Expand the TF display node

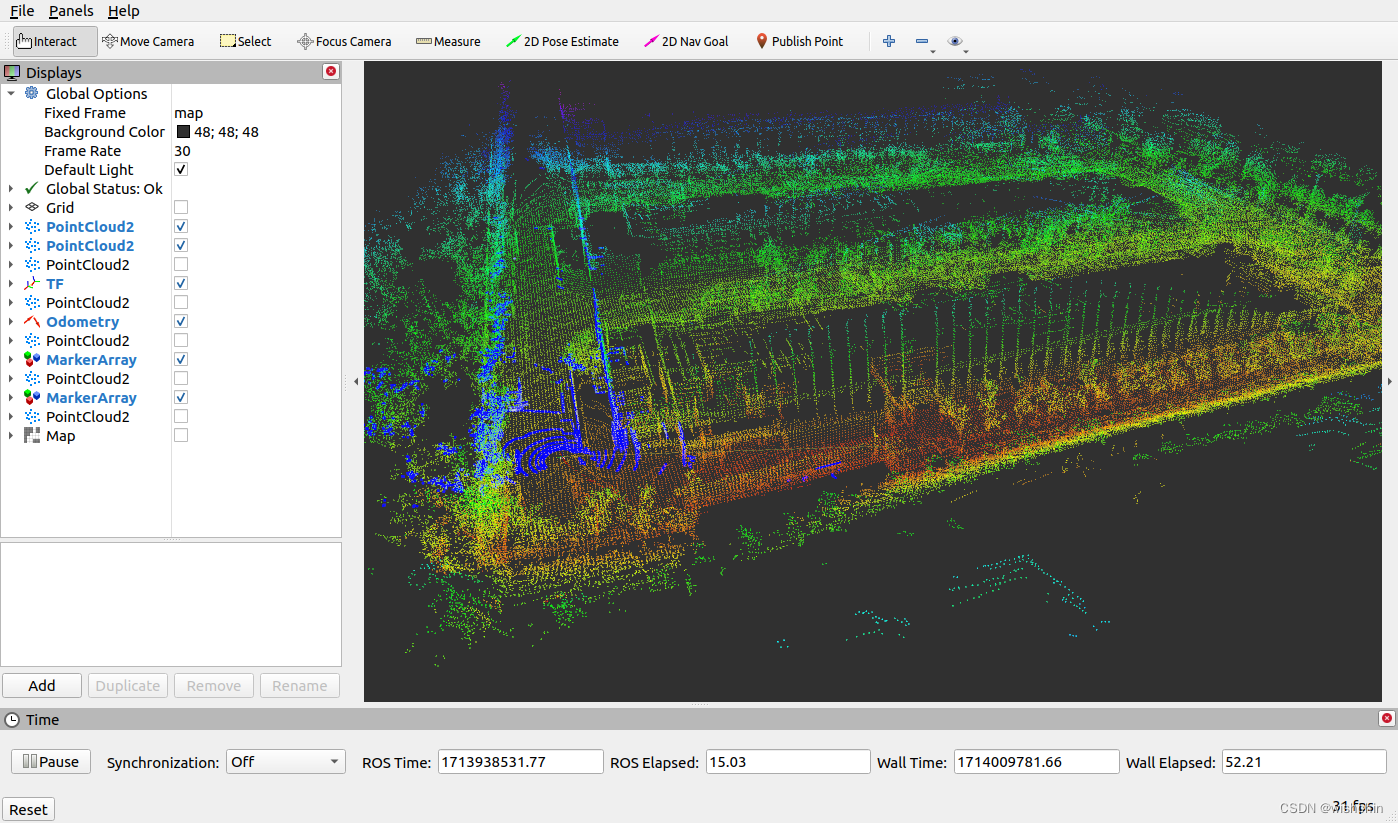[11, 283]
